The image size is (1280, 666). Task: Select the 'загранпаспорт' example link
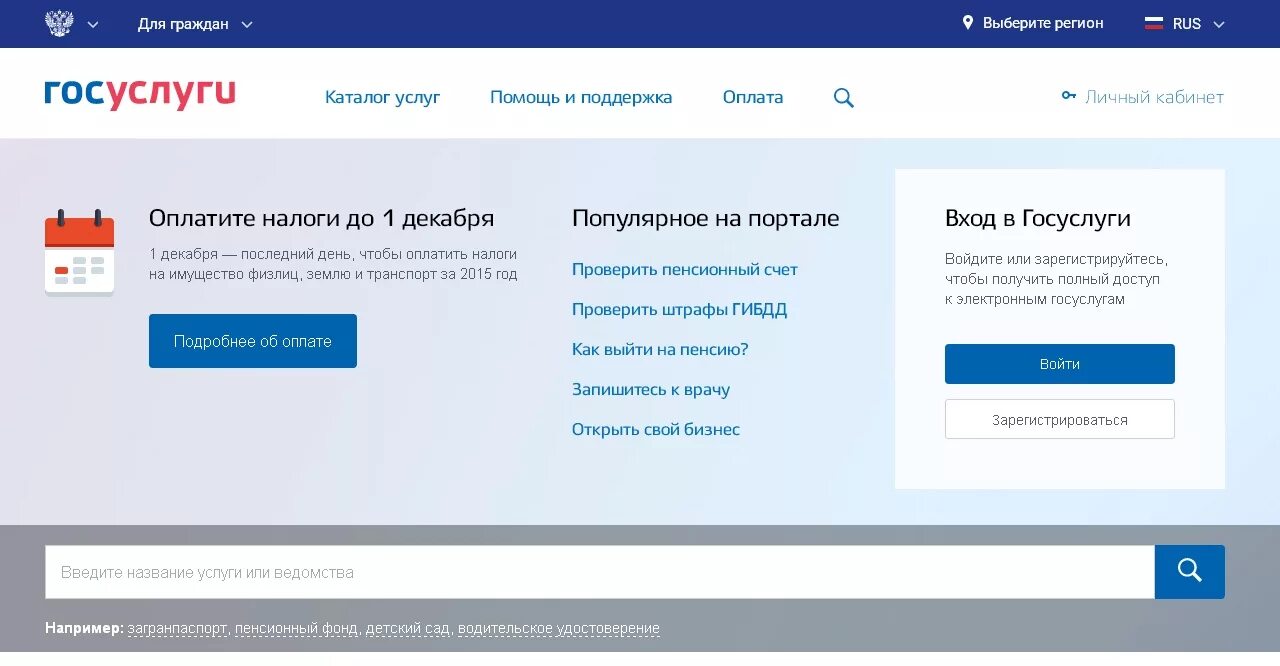click(178, 629)
